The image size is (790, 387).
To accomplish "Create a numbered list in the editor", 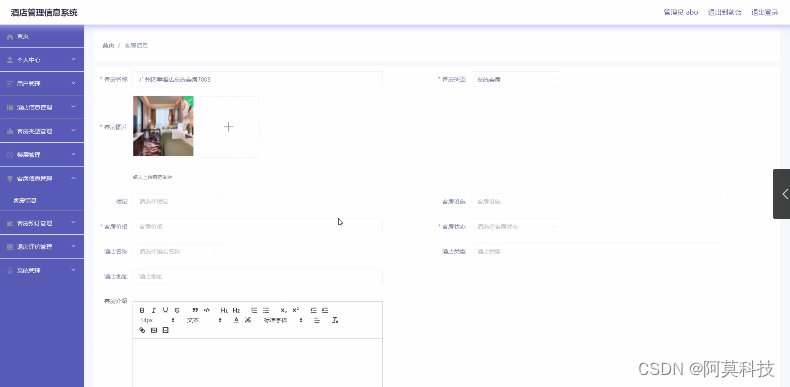I will tap(254, 310).
